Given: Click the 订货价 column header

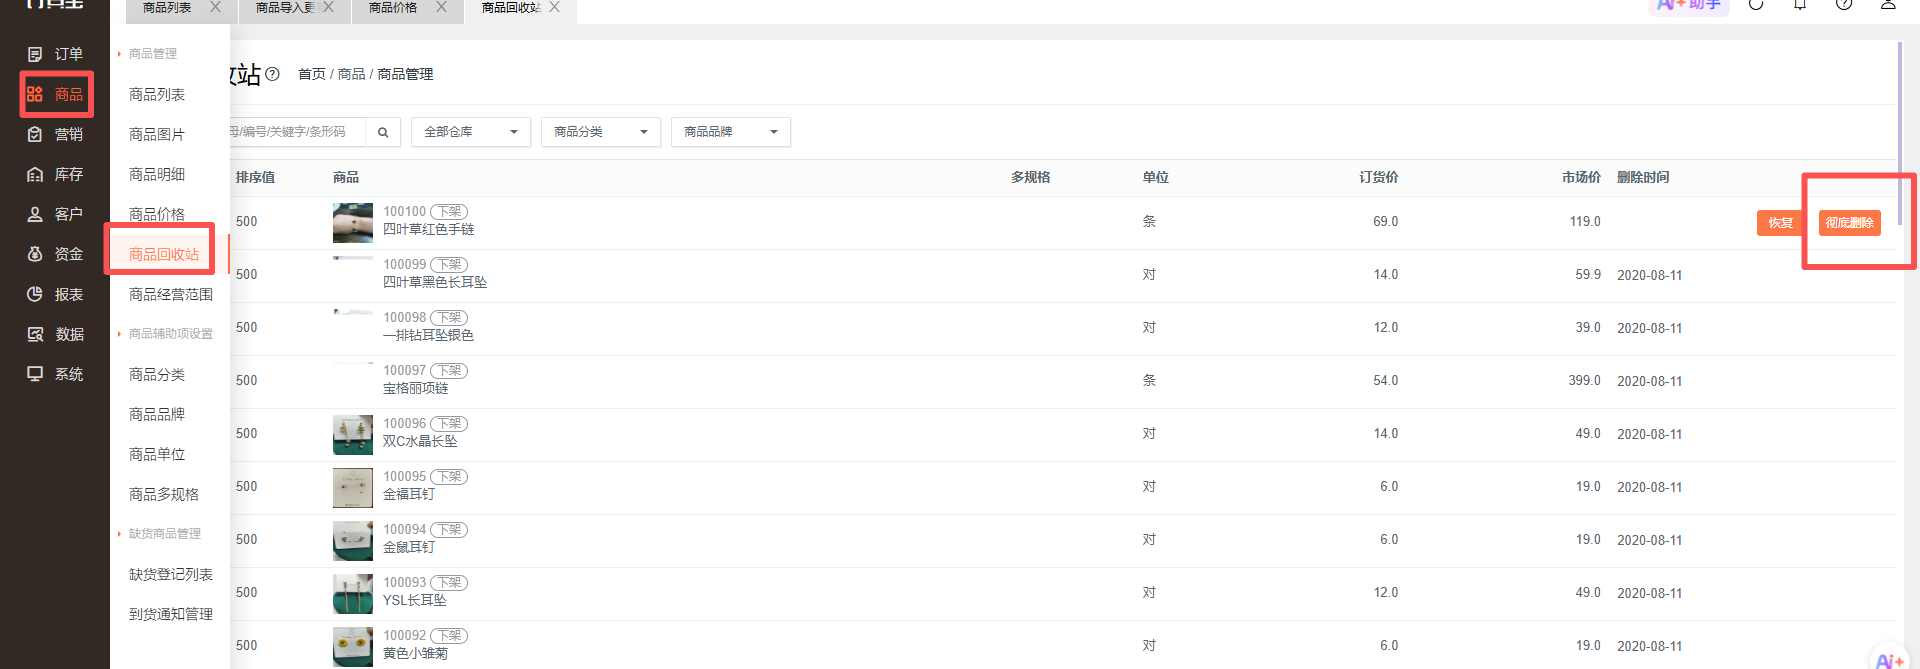Looking at the screenshot, I should [1378, 177].
